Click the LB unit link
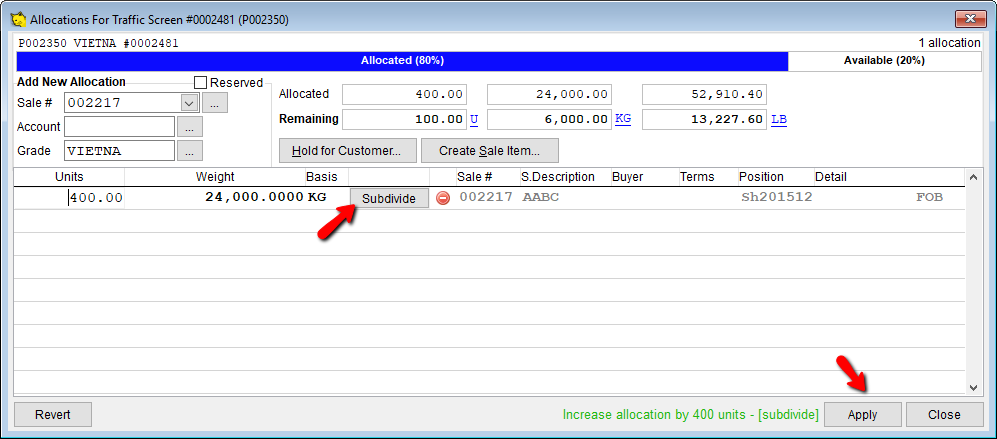The image size is (997, 439). coord(779,119)
